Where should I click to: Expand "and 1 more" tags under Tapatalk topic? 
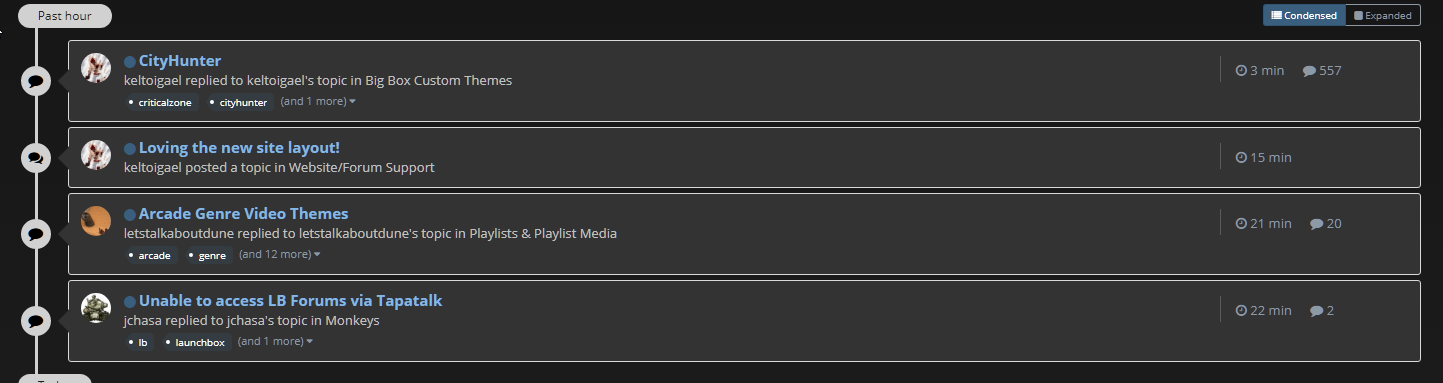(275, 342)
